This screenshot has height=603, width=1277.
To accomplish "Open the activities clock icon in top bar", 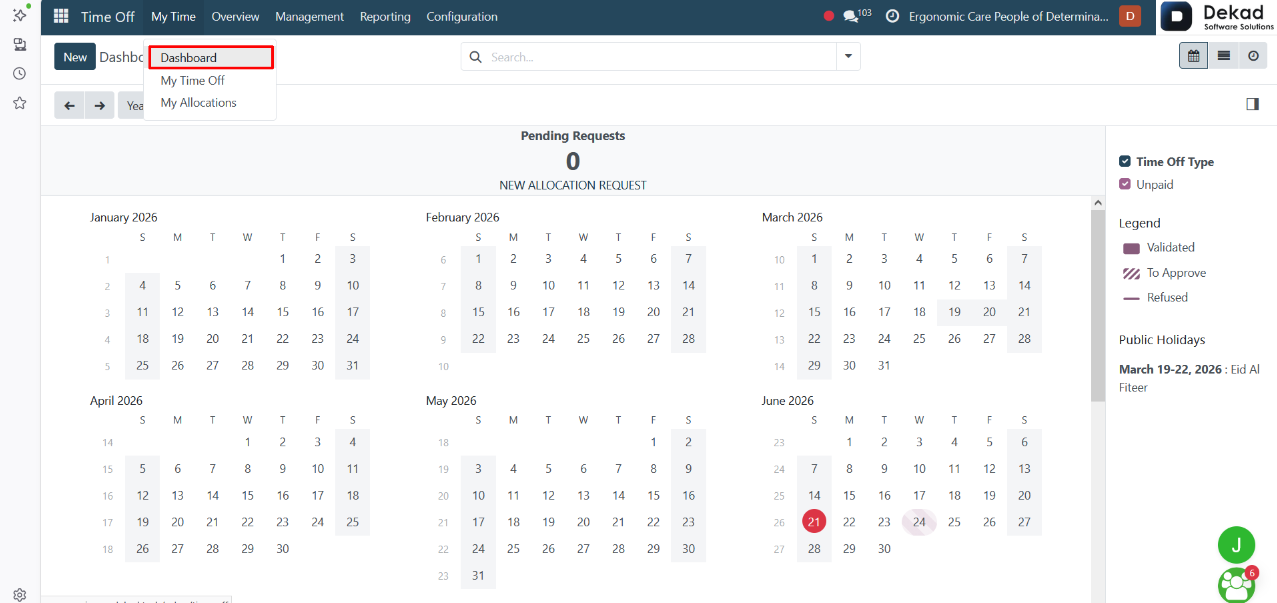I will pos(892,16).
